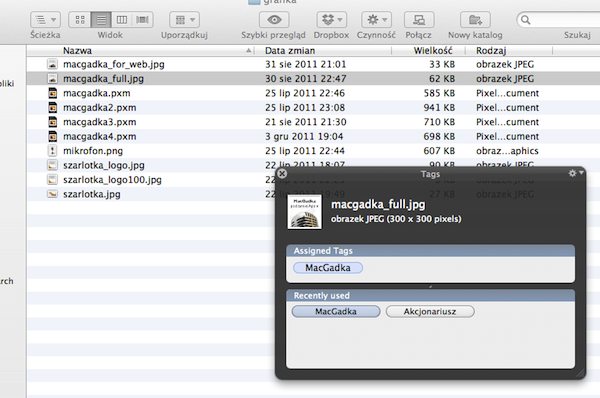The height and width of the screenshot is (398, 600).
Task: Click the recently used MacGadka tag
Action: 336,312
